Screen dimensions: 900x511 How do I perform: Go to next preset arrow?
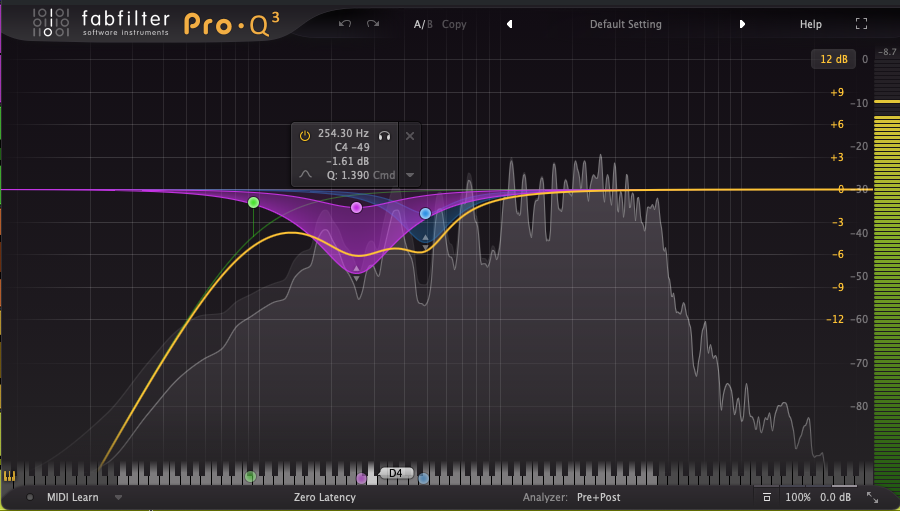click(742, 24)
